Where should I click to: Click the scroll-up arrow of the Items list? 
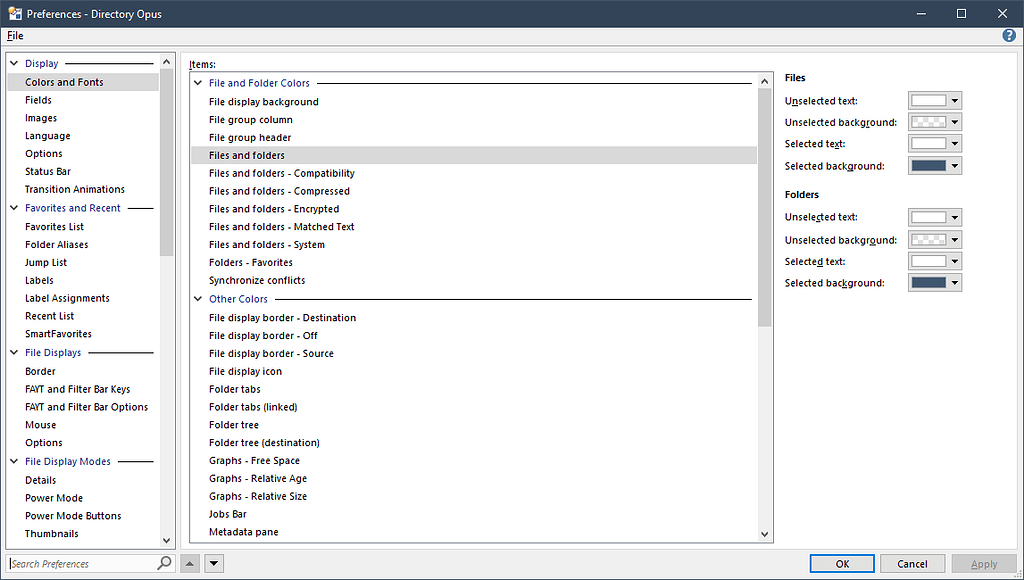pos(764,80)
